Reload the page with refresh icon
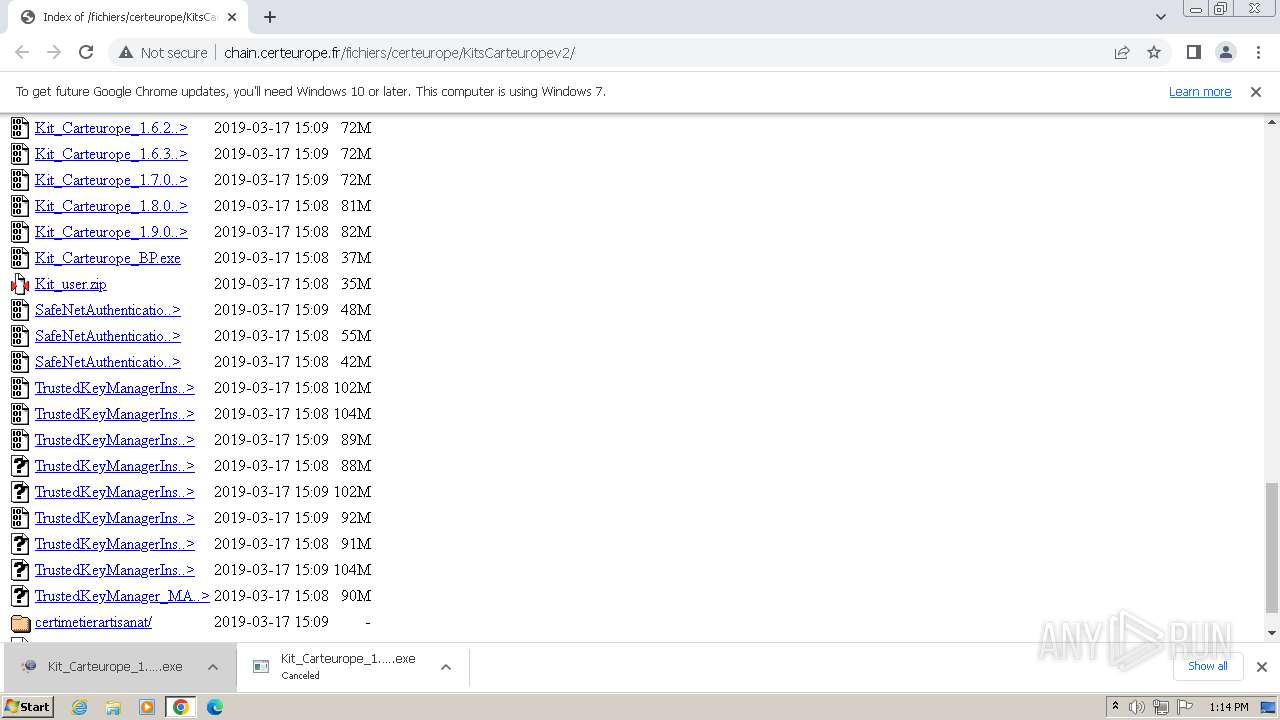 point(86,52)
